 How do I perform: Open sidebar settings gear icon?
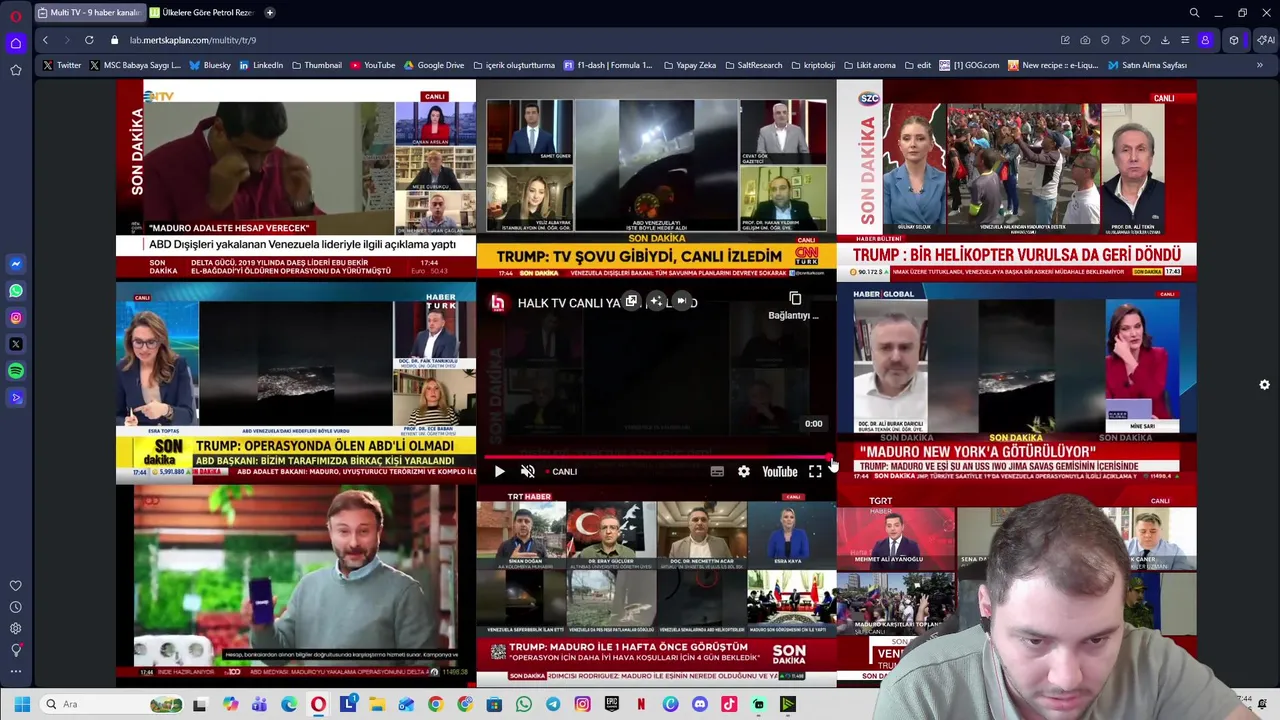point(15,629)
